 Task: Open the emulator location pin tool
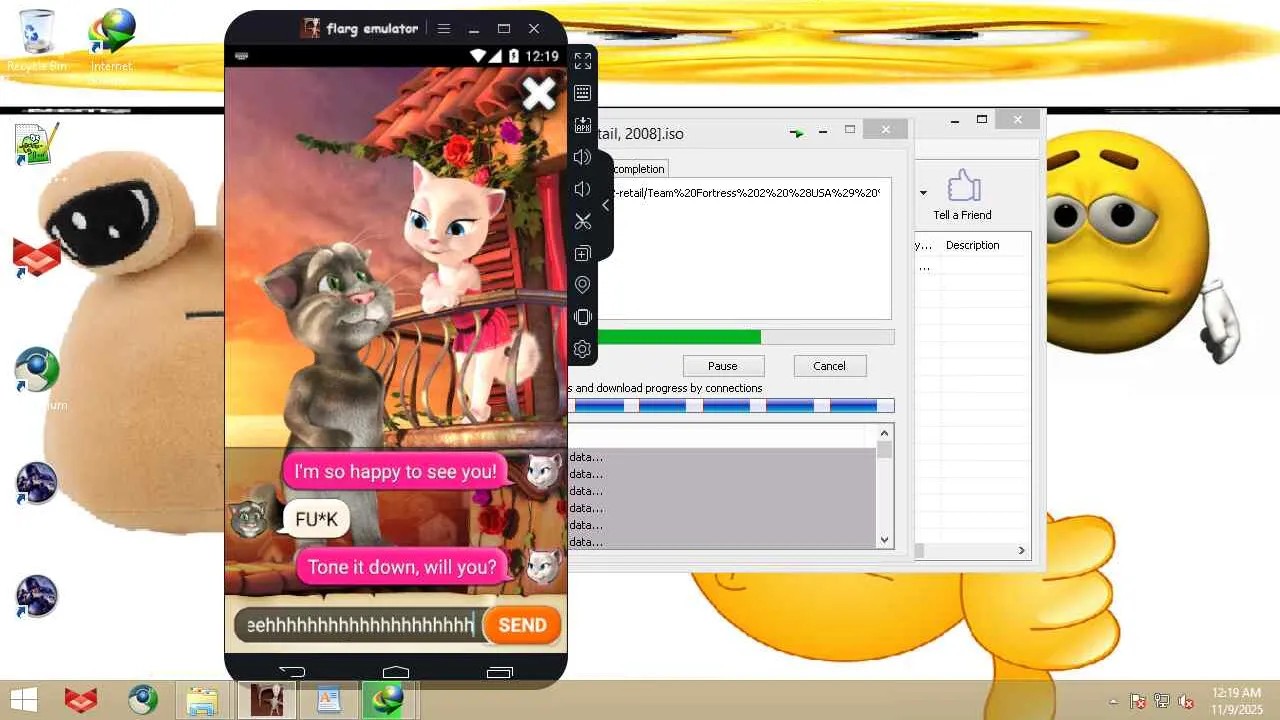[x=583, y=285]
